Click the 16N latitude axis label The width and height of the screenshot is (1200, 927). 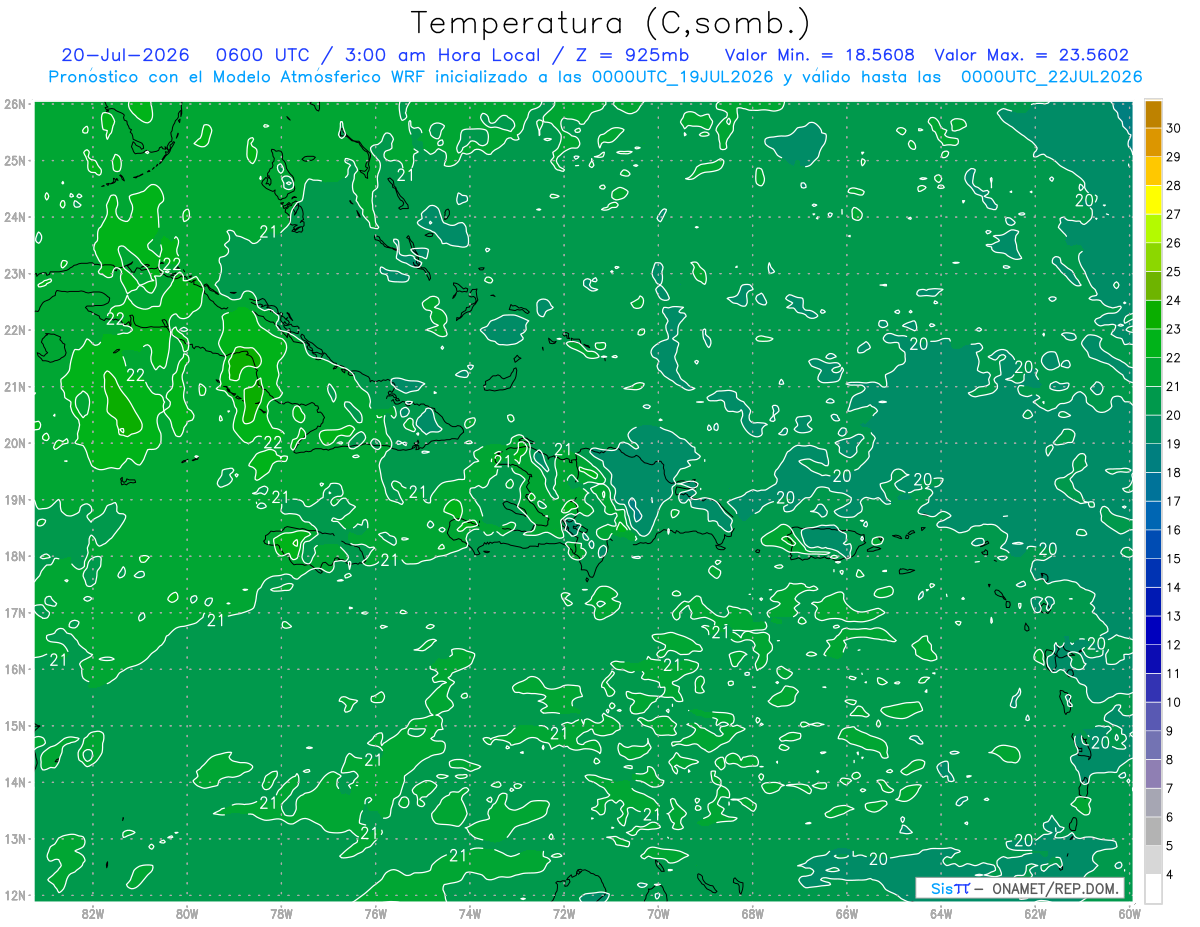pyautogui.click(x=15, y=669)
